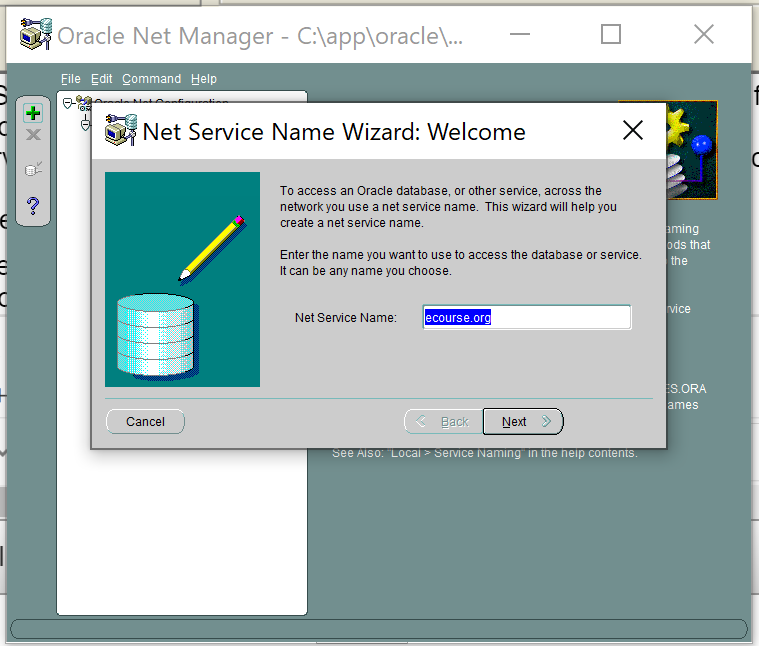Open the Edit menu
The width and height of the screenshot is (759, 646).
point(101,79)
